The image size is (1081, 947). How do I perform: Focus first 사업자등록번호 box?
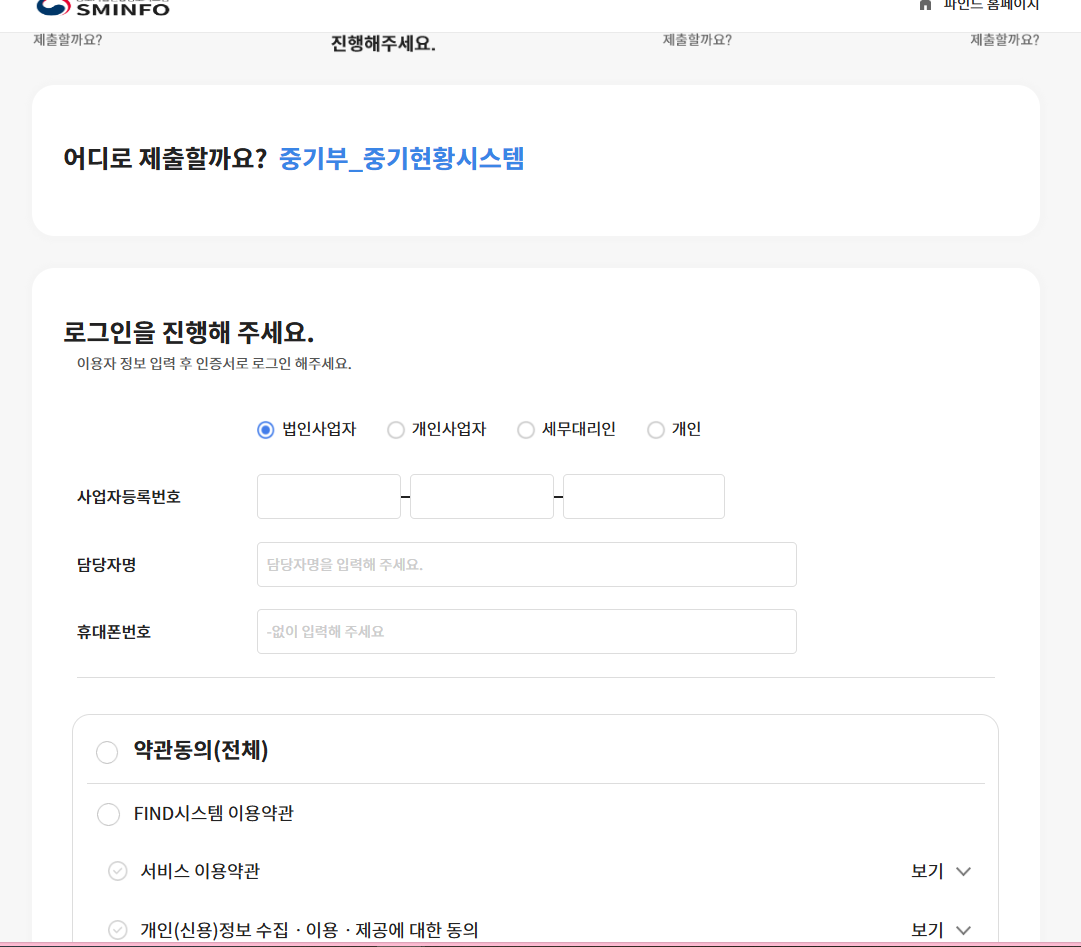[x=329, y=496]
